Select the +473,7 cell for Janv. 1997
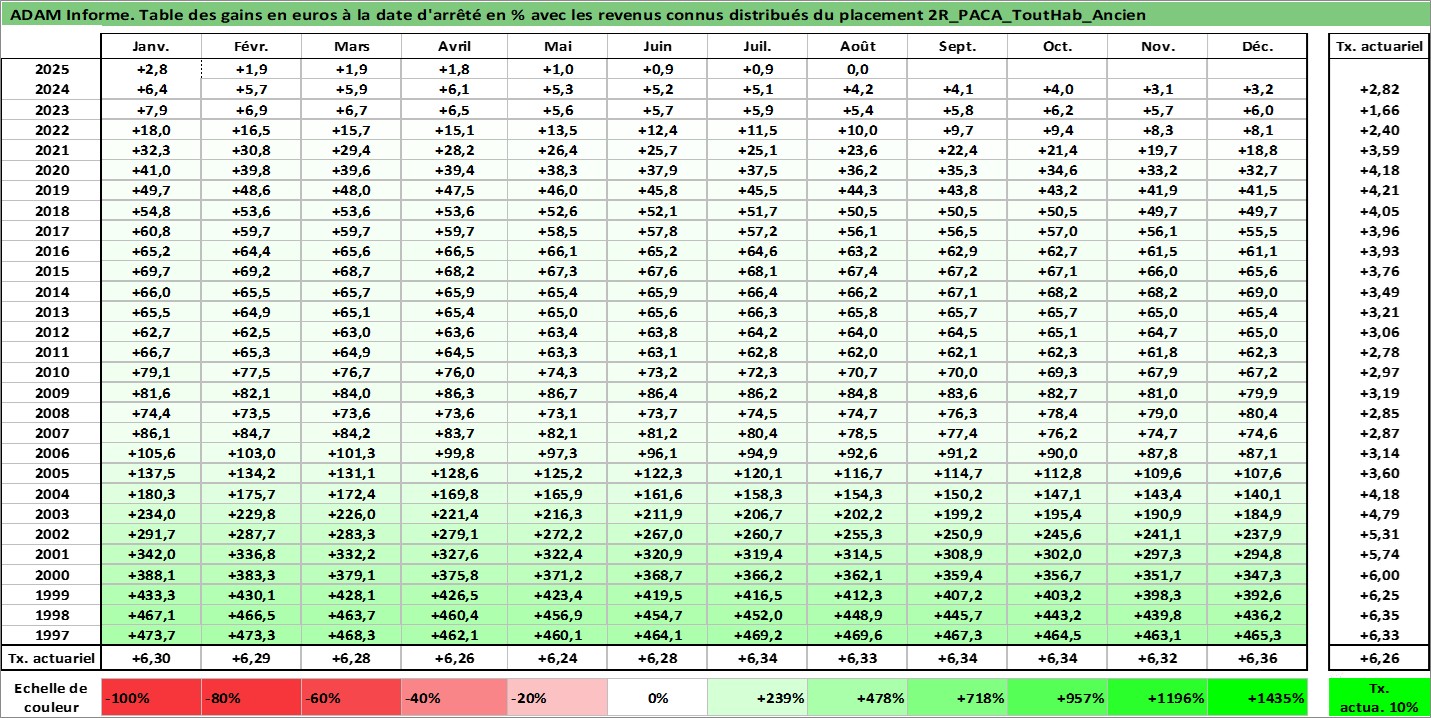 pos(151,635)
